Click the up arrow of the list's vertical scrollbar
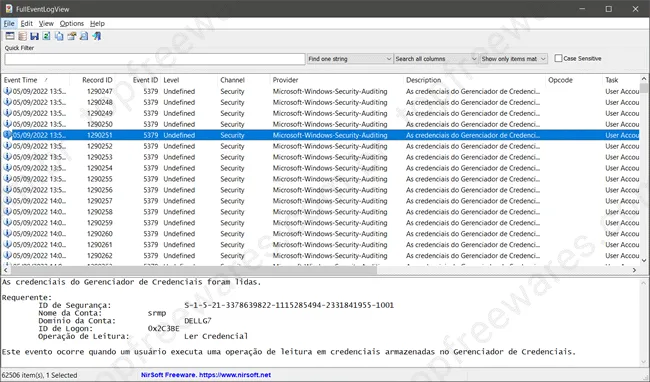 click(644, 79)
